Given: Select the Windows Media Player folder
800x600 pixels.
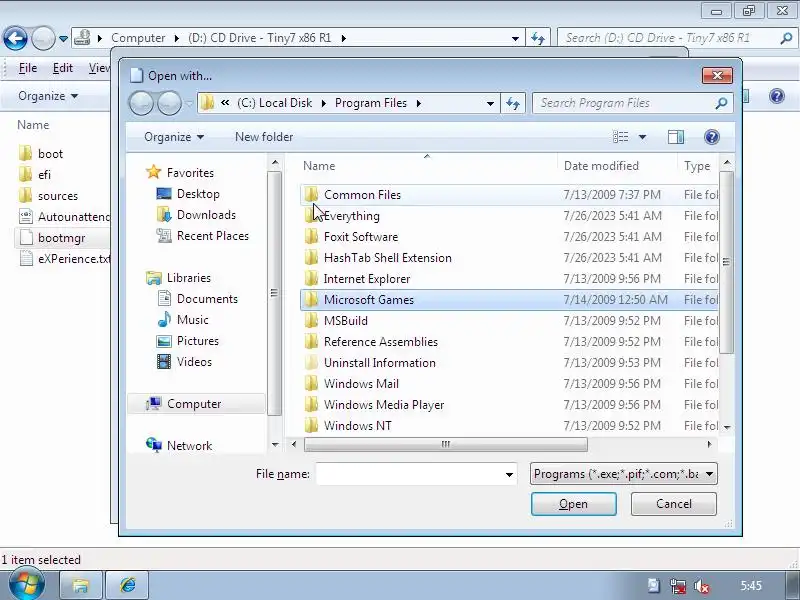Looking at the screenshot, I should click(509, 405).
